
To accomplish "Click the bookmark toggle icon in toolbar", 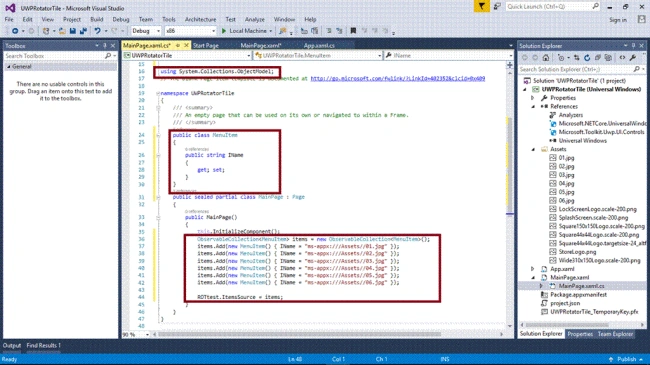I will 353,31.
